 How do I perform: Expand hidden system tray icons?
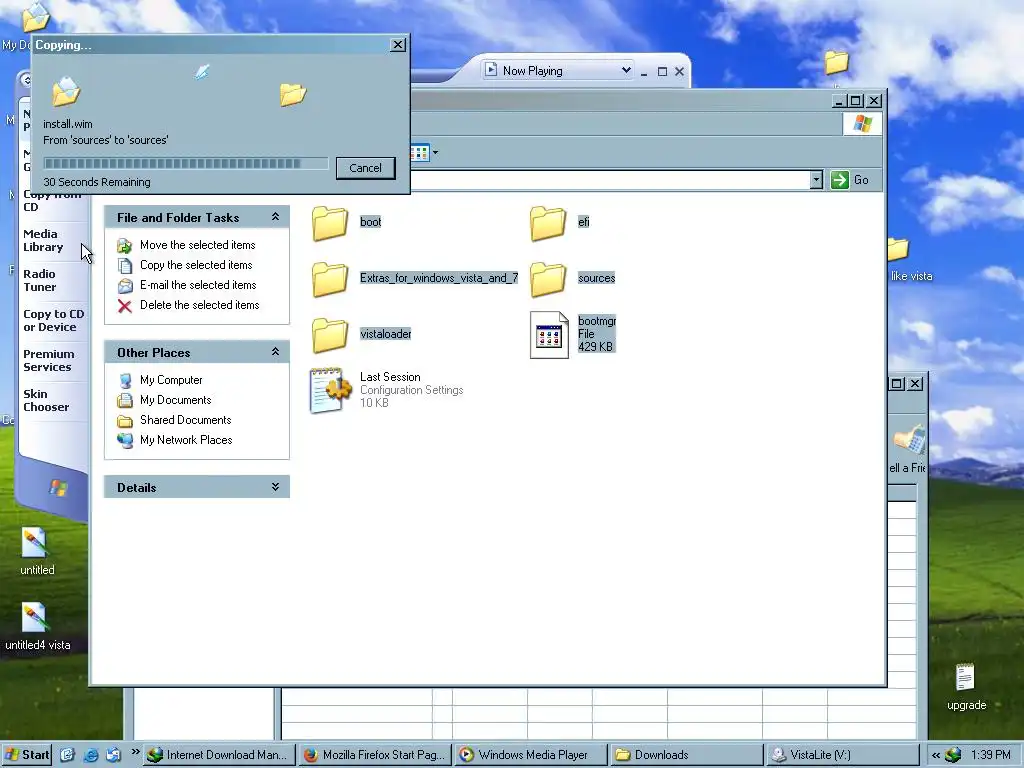[x=935, y=755]
